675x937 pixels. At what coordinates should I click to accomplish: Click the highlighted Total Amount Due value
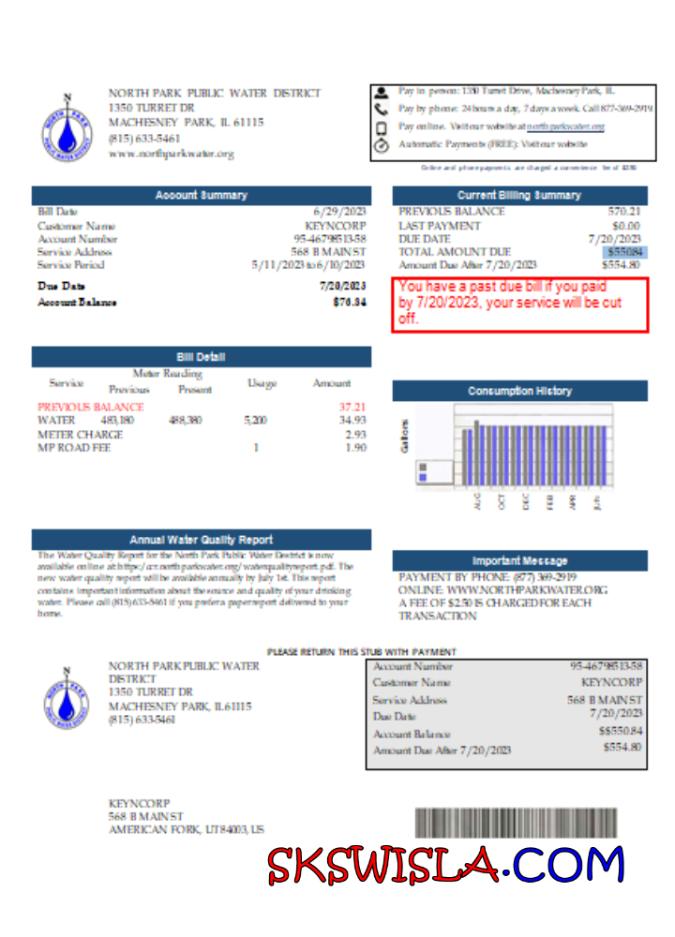coord(624,253)
